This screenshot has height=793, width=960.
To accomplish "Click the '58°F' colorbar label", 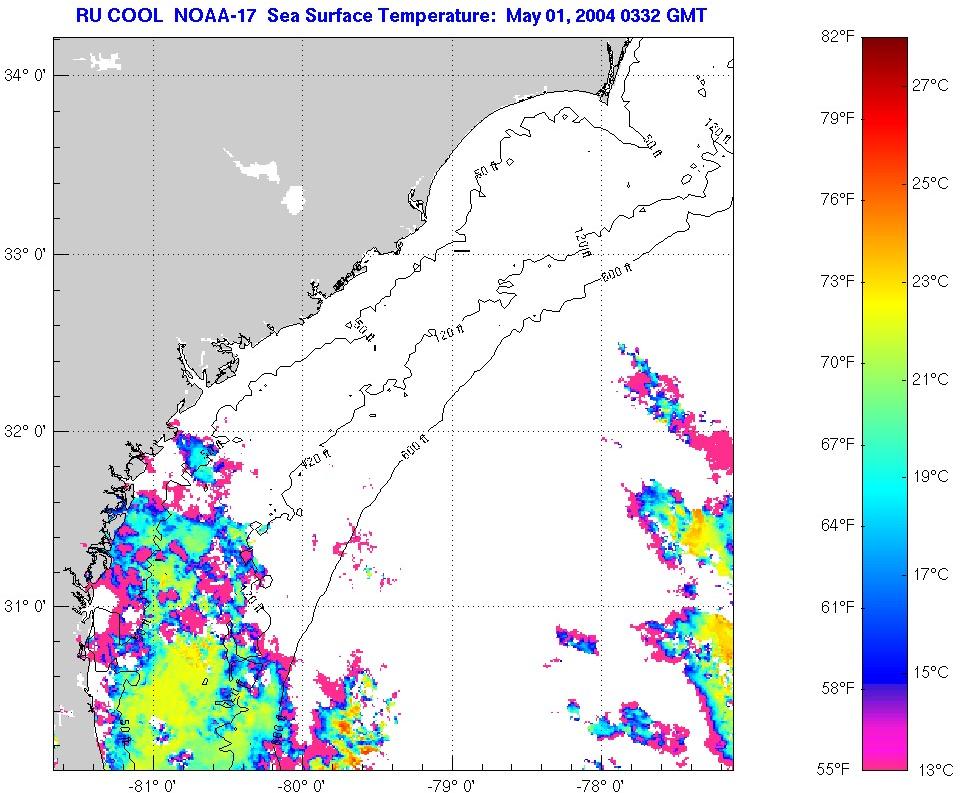I will point(838,688).
